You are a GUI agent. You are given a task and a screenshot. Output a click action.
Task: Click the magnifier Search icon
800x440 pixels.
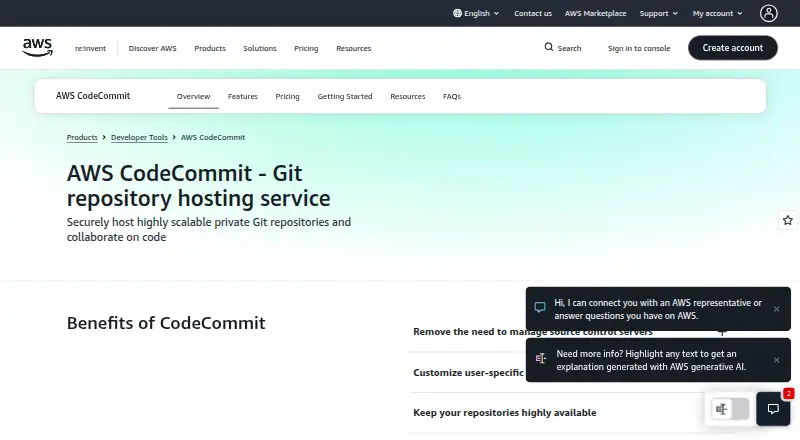(548, 47)
